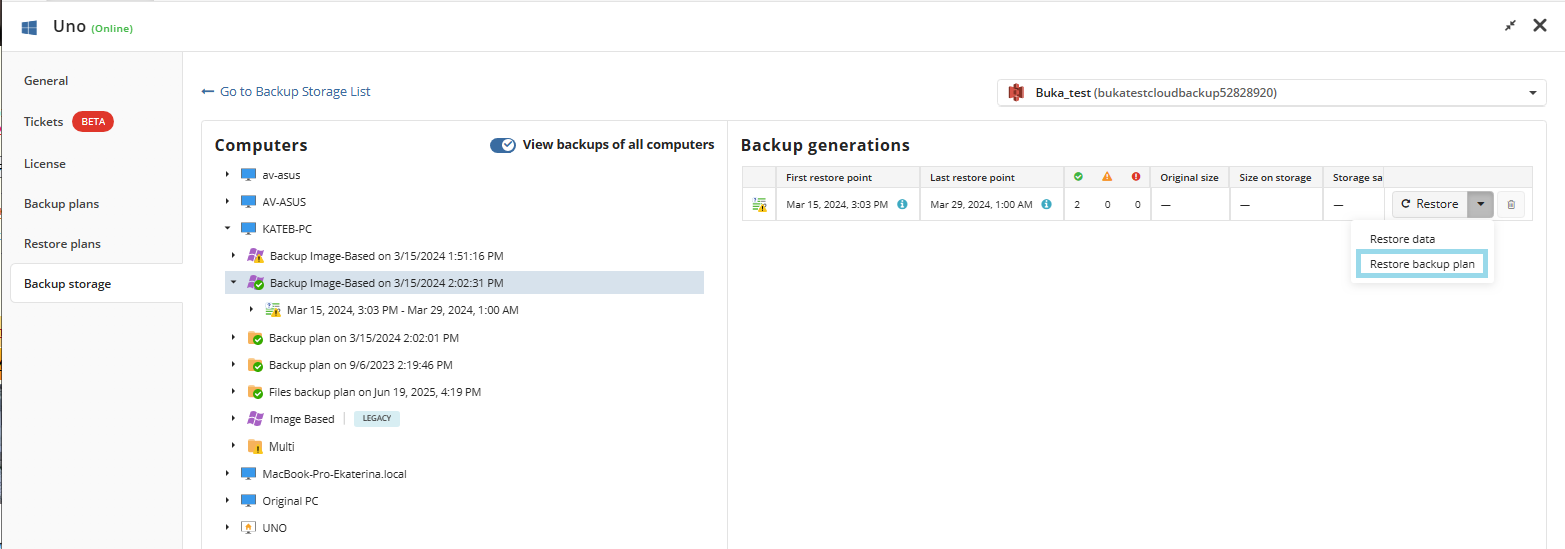Image resolution: width=1565 pixels, height=549 pixels.
Task: Select Restore backup plan menu option
Action: pyautogui.click(x=1422, y=264)
